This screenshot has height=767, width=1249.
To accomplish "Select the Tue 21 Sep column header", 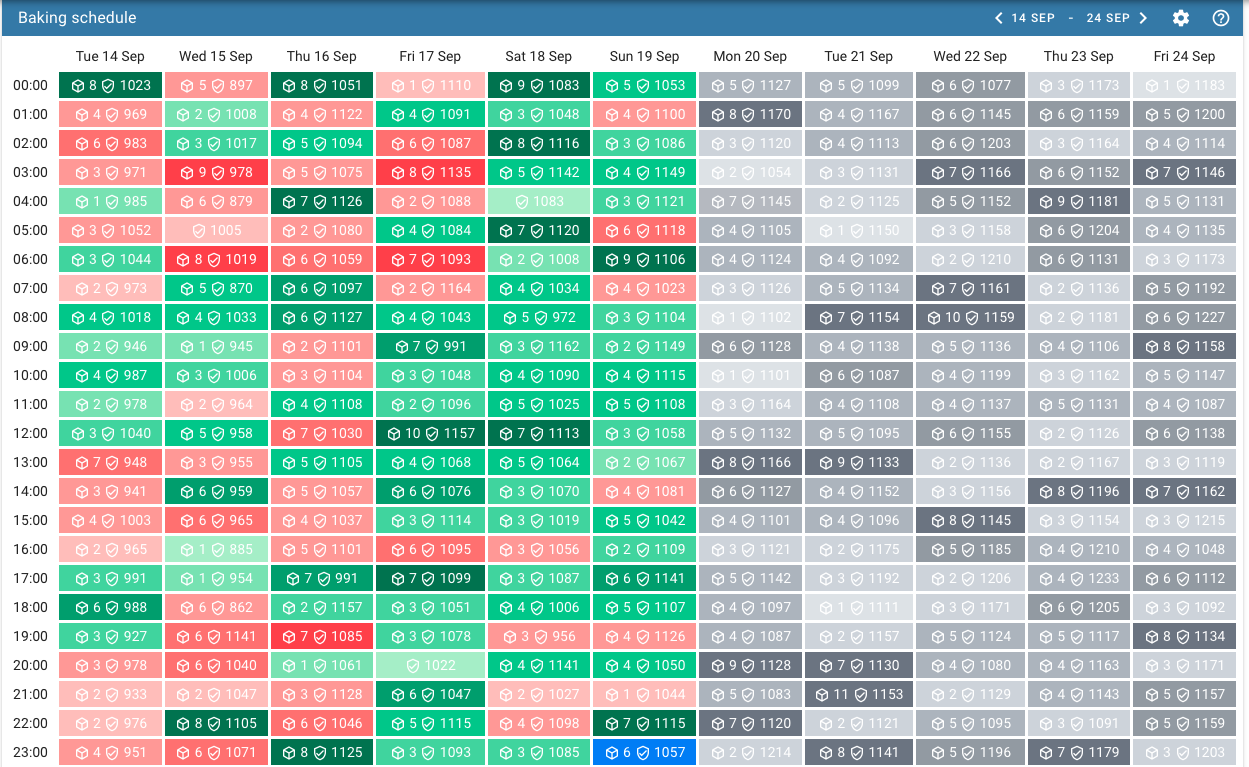I will [857, 56].
